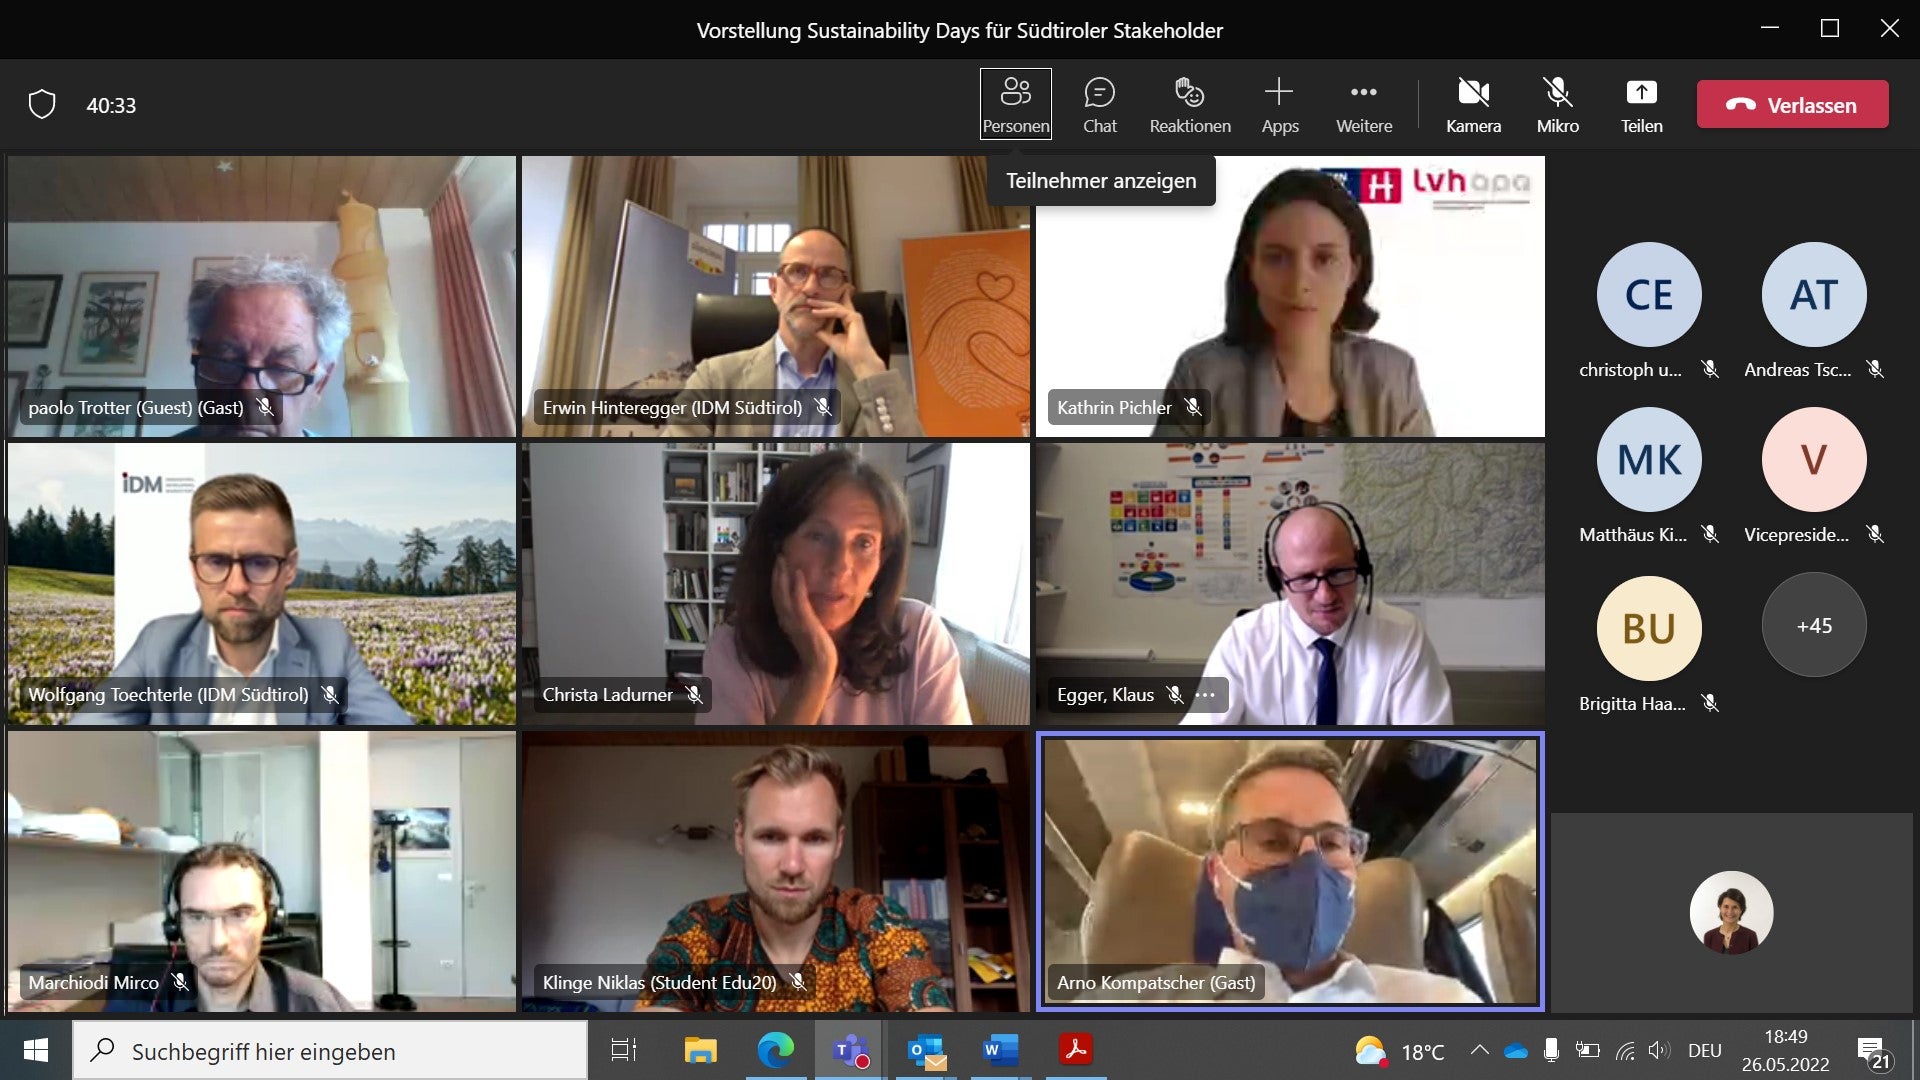Open Adobe Acrobat from the taskbar
The image size is (1920, 1080).
coord(1075,1050)
